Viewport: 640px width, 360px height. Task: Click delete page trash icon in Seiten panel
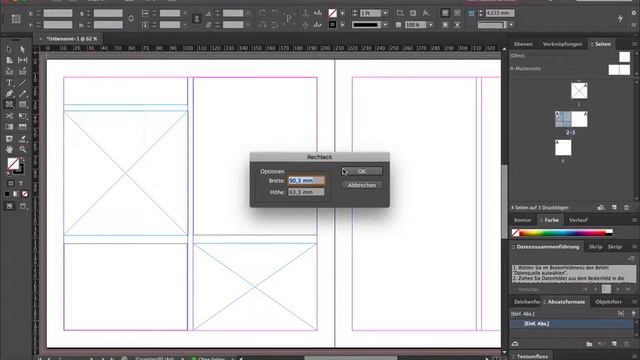pyautogui.click(x=627, y=208)
